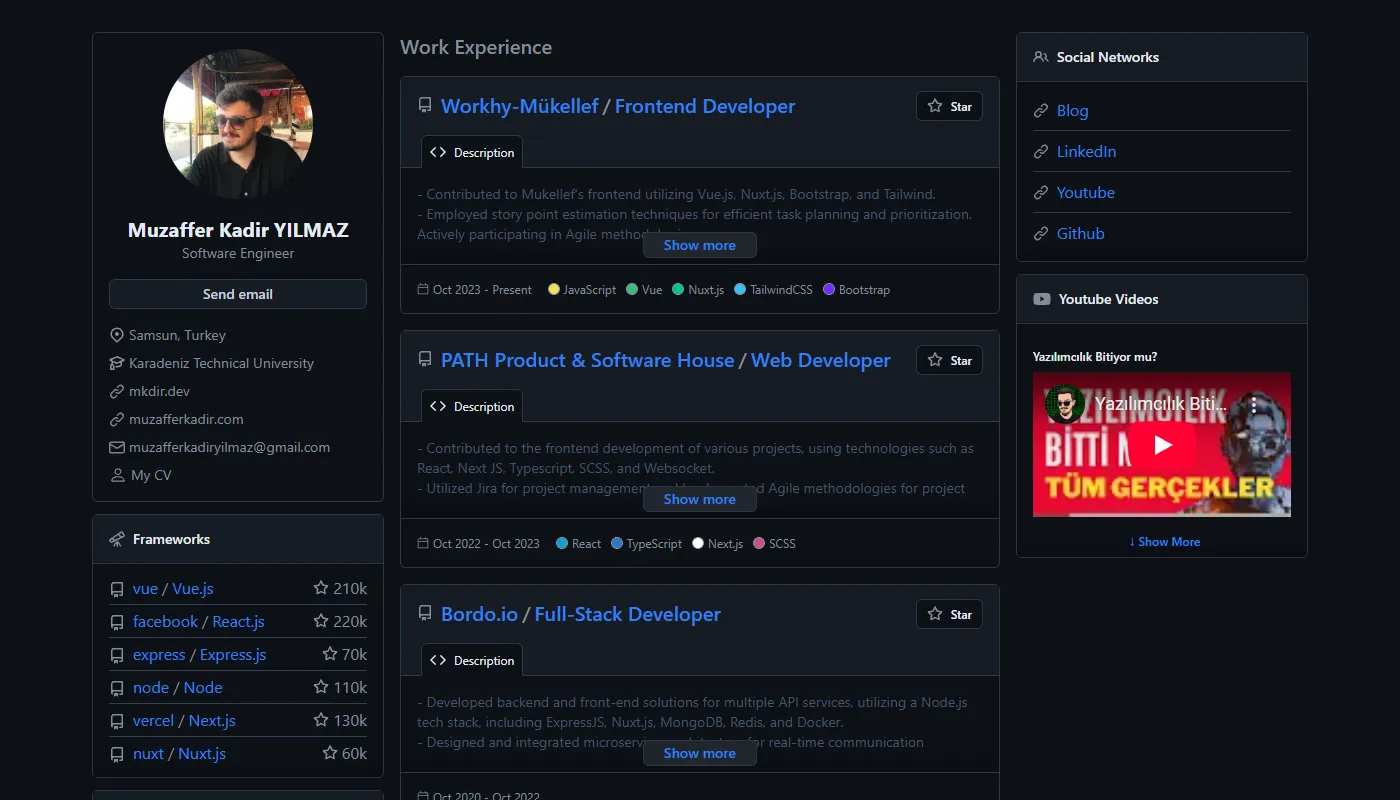The width and height of the screenshot is (1400, 800).
Task: Open the Workhy-Mükellef company link
Action: click(x=520, y=106)
